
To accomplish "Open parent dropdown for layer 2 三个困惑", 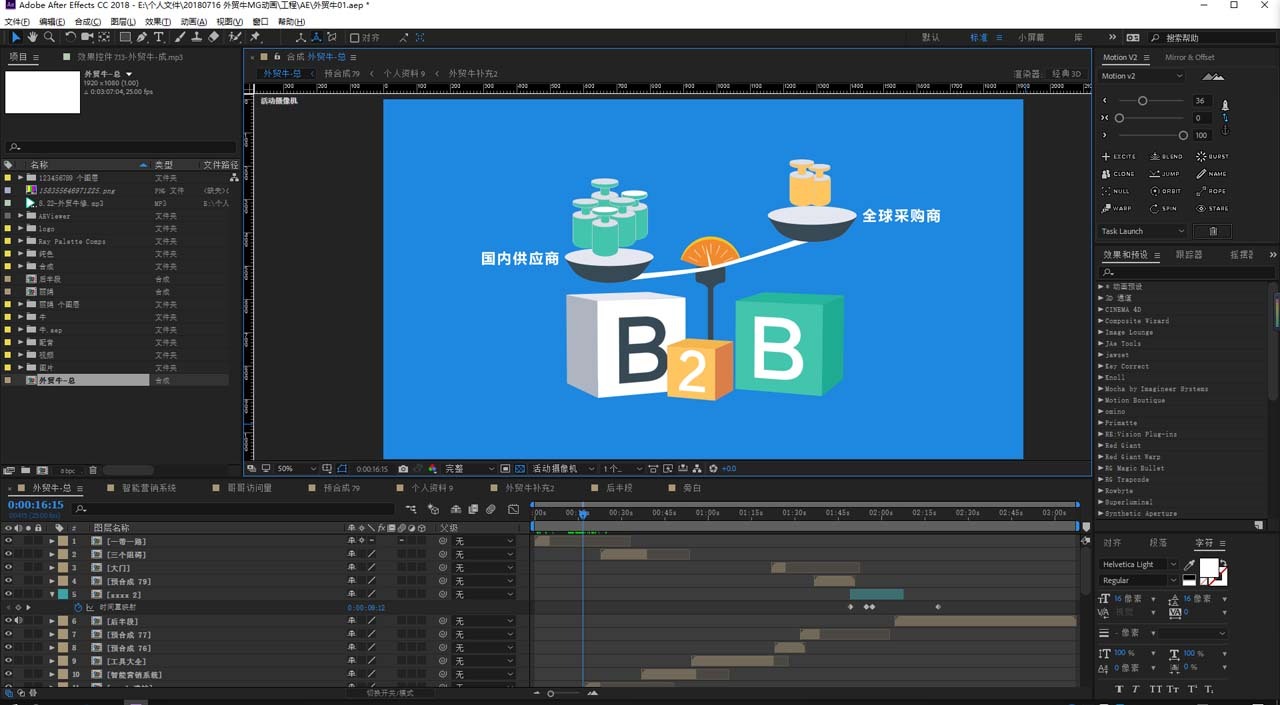I will point(484,554).
